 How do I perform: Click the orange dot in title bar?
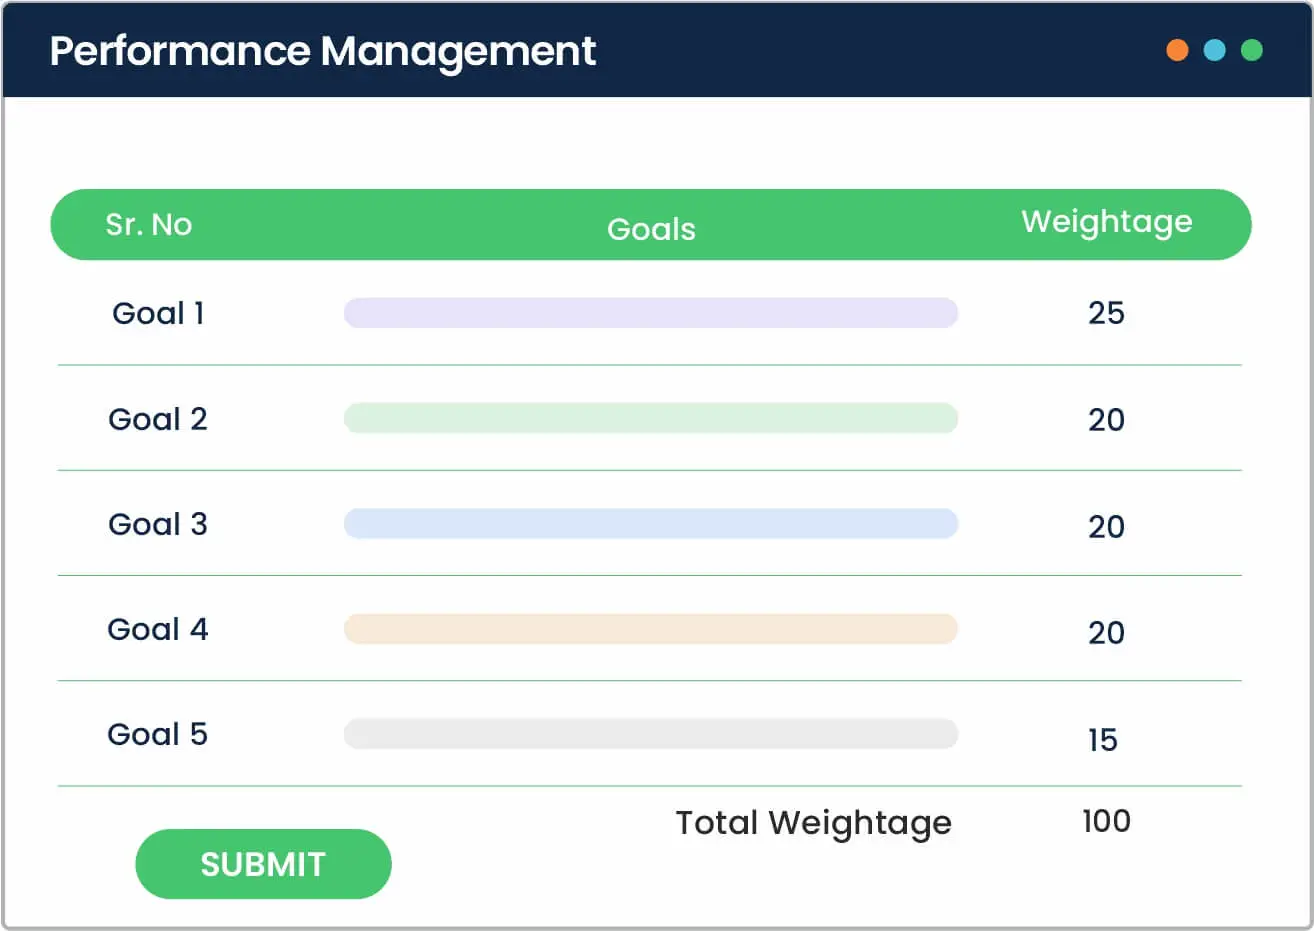tap(1177, 50)
